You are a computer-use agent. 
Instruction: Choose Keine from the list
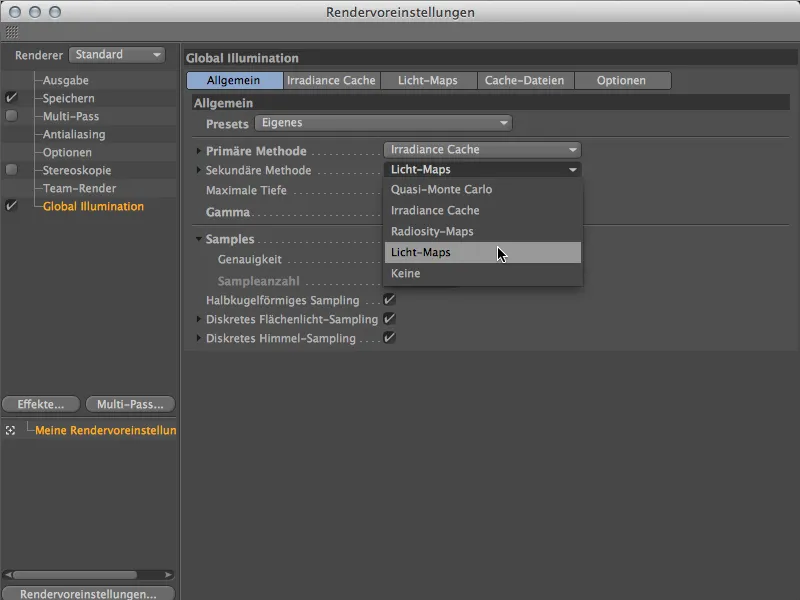pos(483,273)
